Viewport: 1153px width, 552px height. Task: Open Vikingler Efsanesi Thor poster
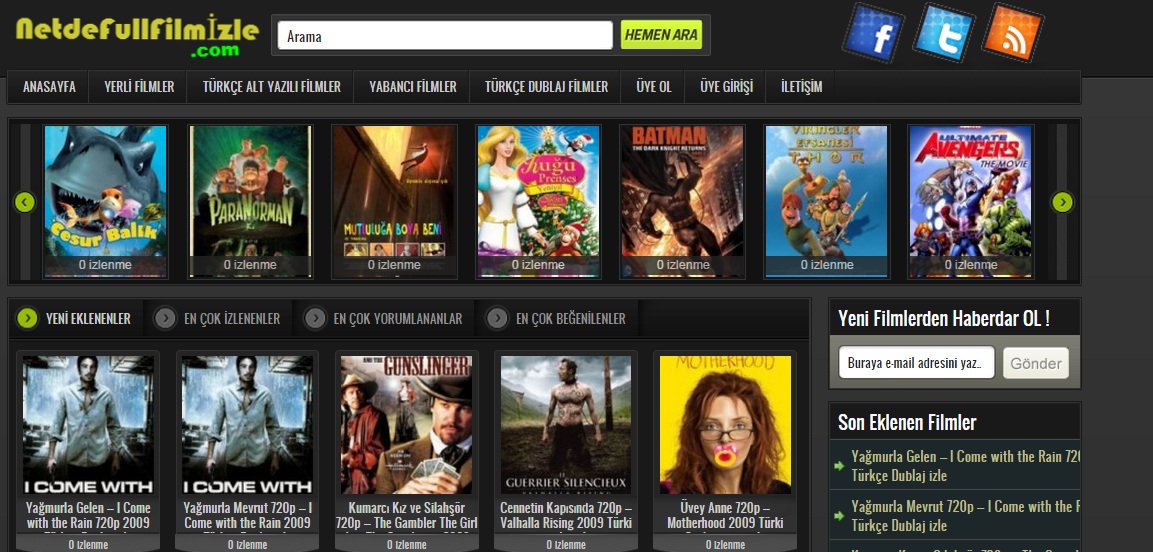(x=827, y=201)
